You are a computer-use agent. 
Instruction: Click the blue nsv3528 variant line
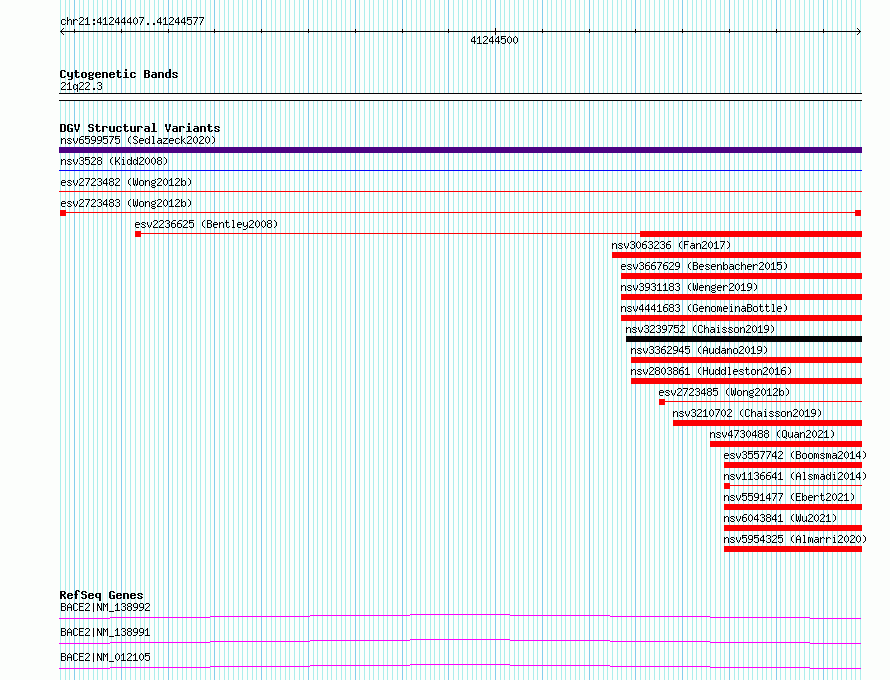pos(460,170)
